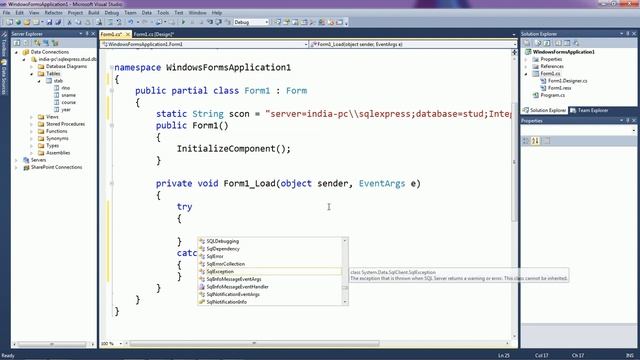Viewport: 640px width, 360px height.
Task: Collapse the Tables folder node
Action: [31, 74]
